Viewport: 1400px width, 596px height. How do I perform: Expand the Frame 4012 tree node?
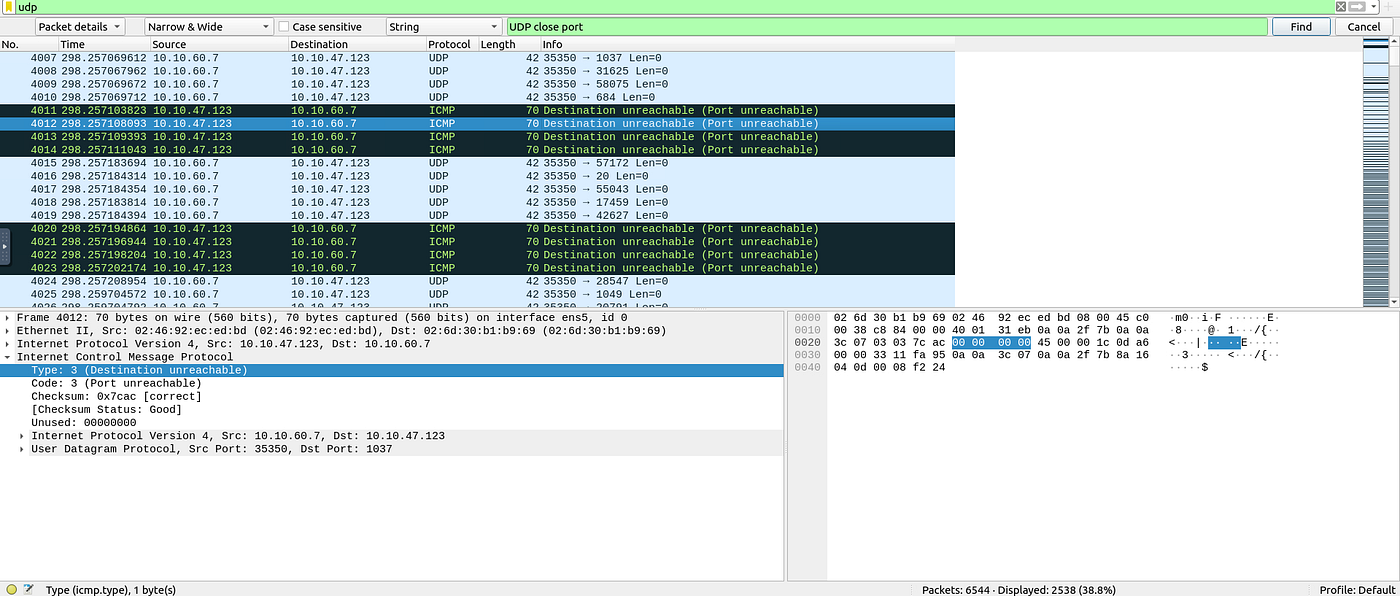[8, 317]
